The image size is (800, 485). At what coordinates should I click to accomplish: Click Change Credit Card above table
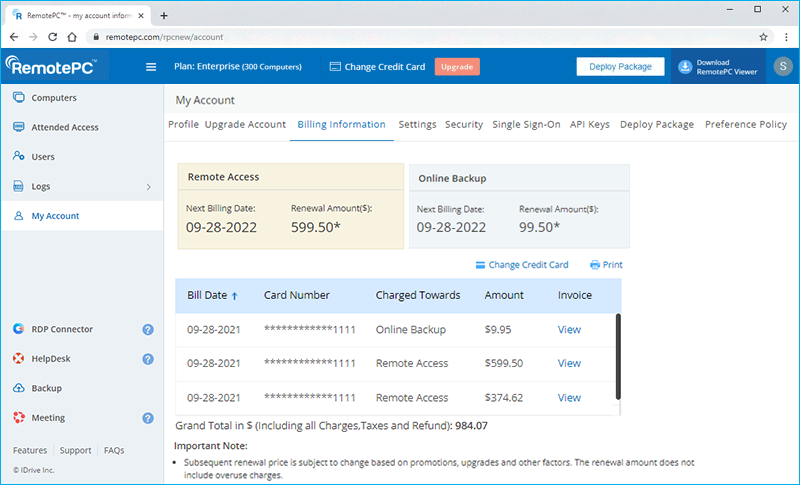click(x=522, y=265)
